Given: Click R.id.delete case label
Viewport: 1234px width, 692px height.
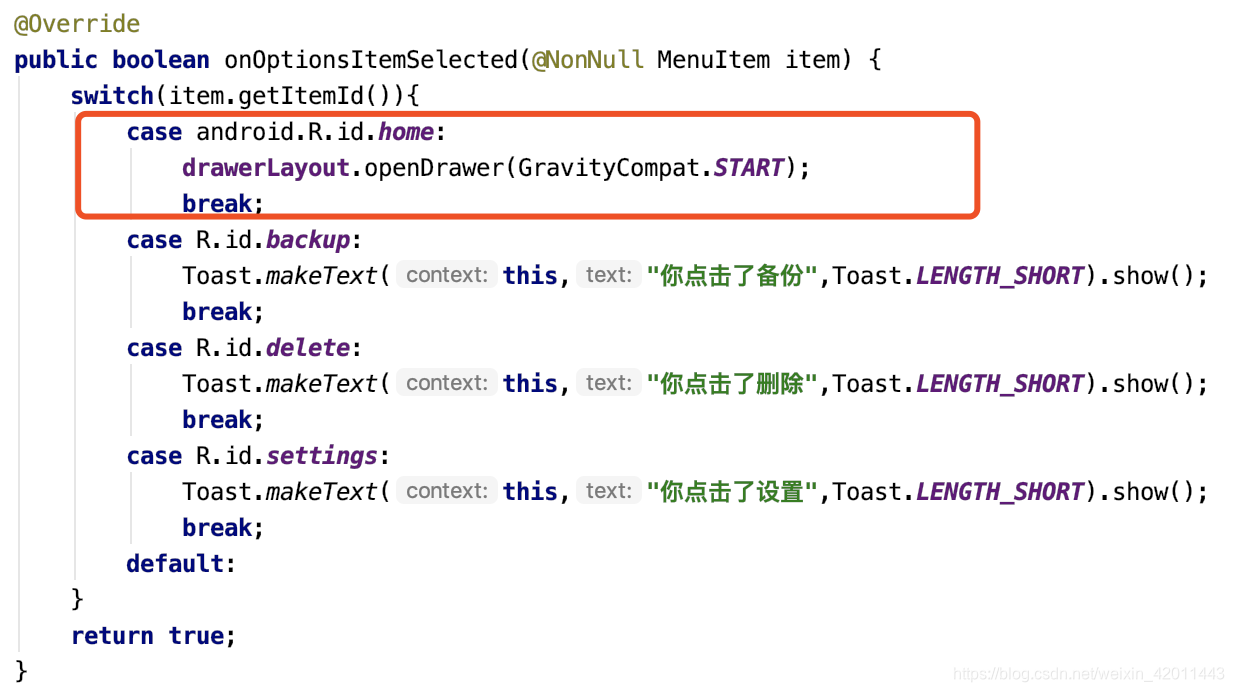Looking at the screenshot, I should coord(273,348).
